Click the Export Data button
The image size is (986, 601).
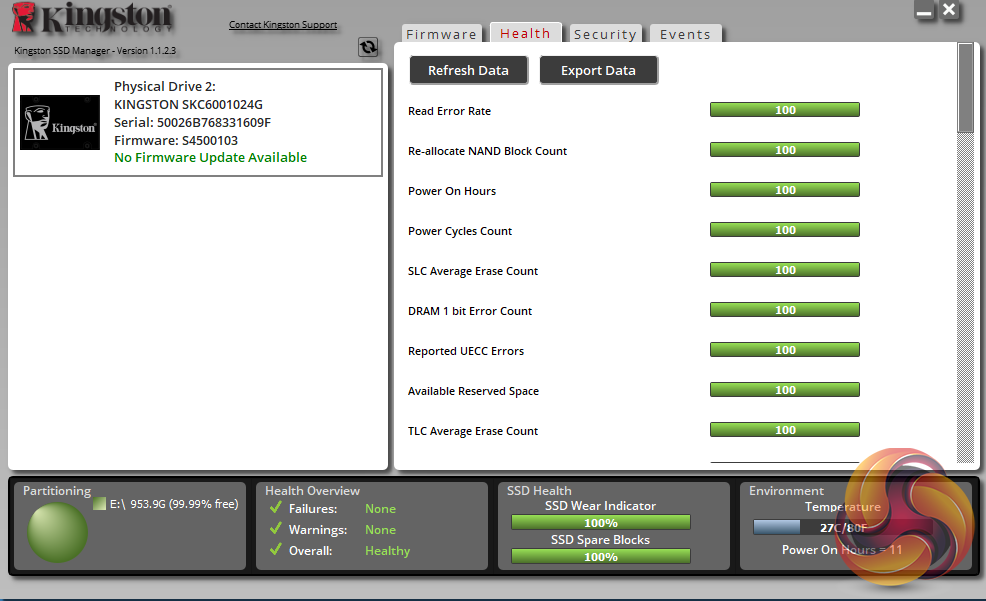(x=598, y=70)
